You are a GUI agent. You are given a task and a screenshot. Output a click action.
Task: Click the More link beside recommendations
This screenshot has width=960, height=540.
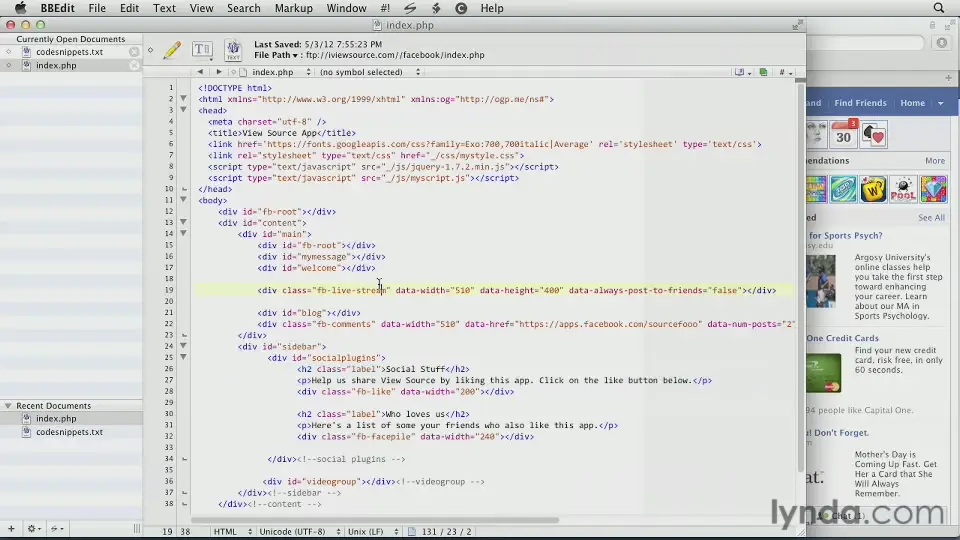[x=935, y=160]
